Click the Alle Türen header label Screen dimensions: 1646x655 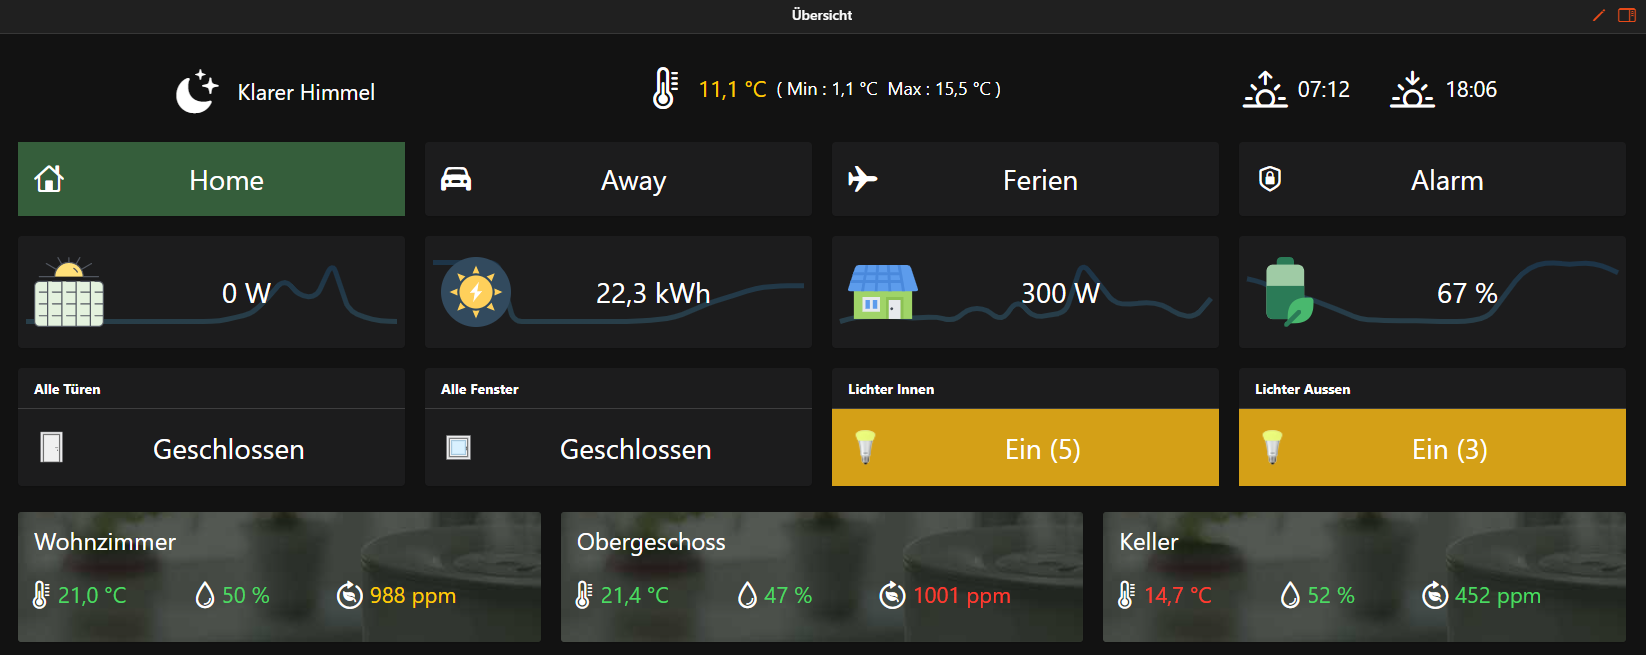[x=67, y=389]
